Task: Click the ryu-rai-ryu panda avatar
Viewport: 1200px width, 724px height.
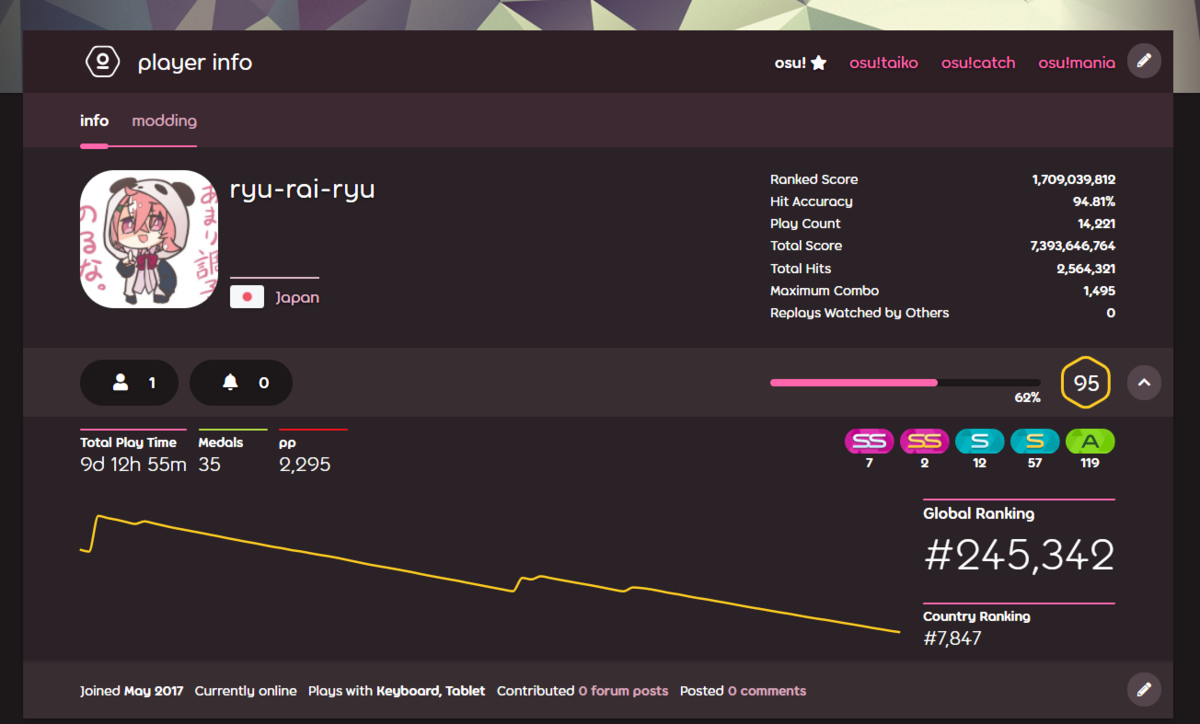Action: click(149, 239)
